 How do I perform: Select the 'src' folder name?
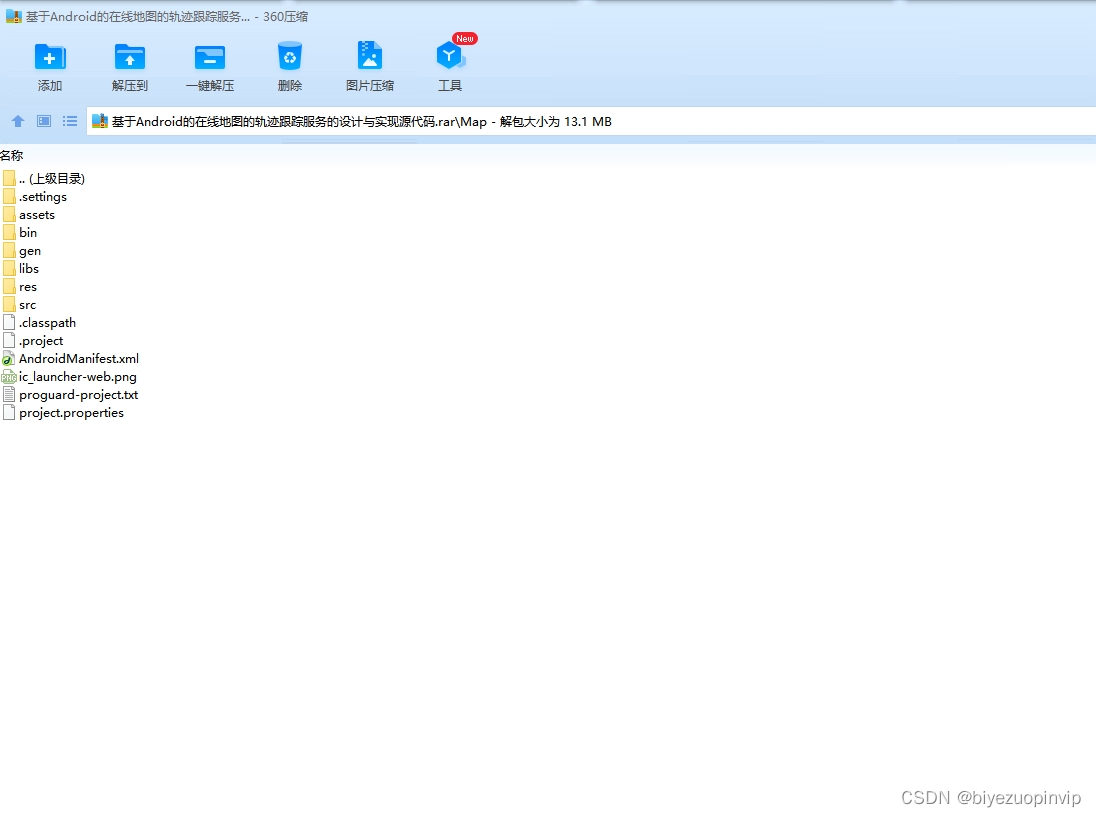coord(27,305)
